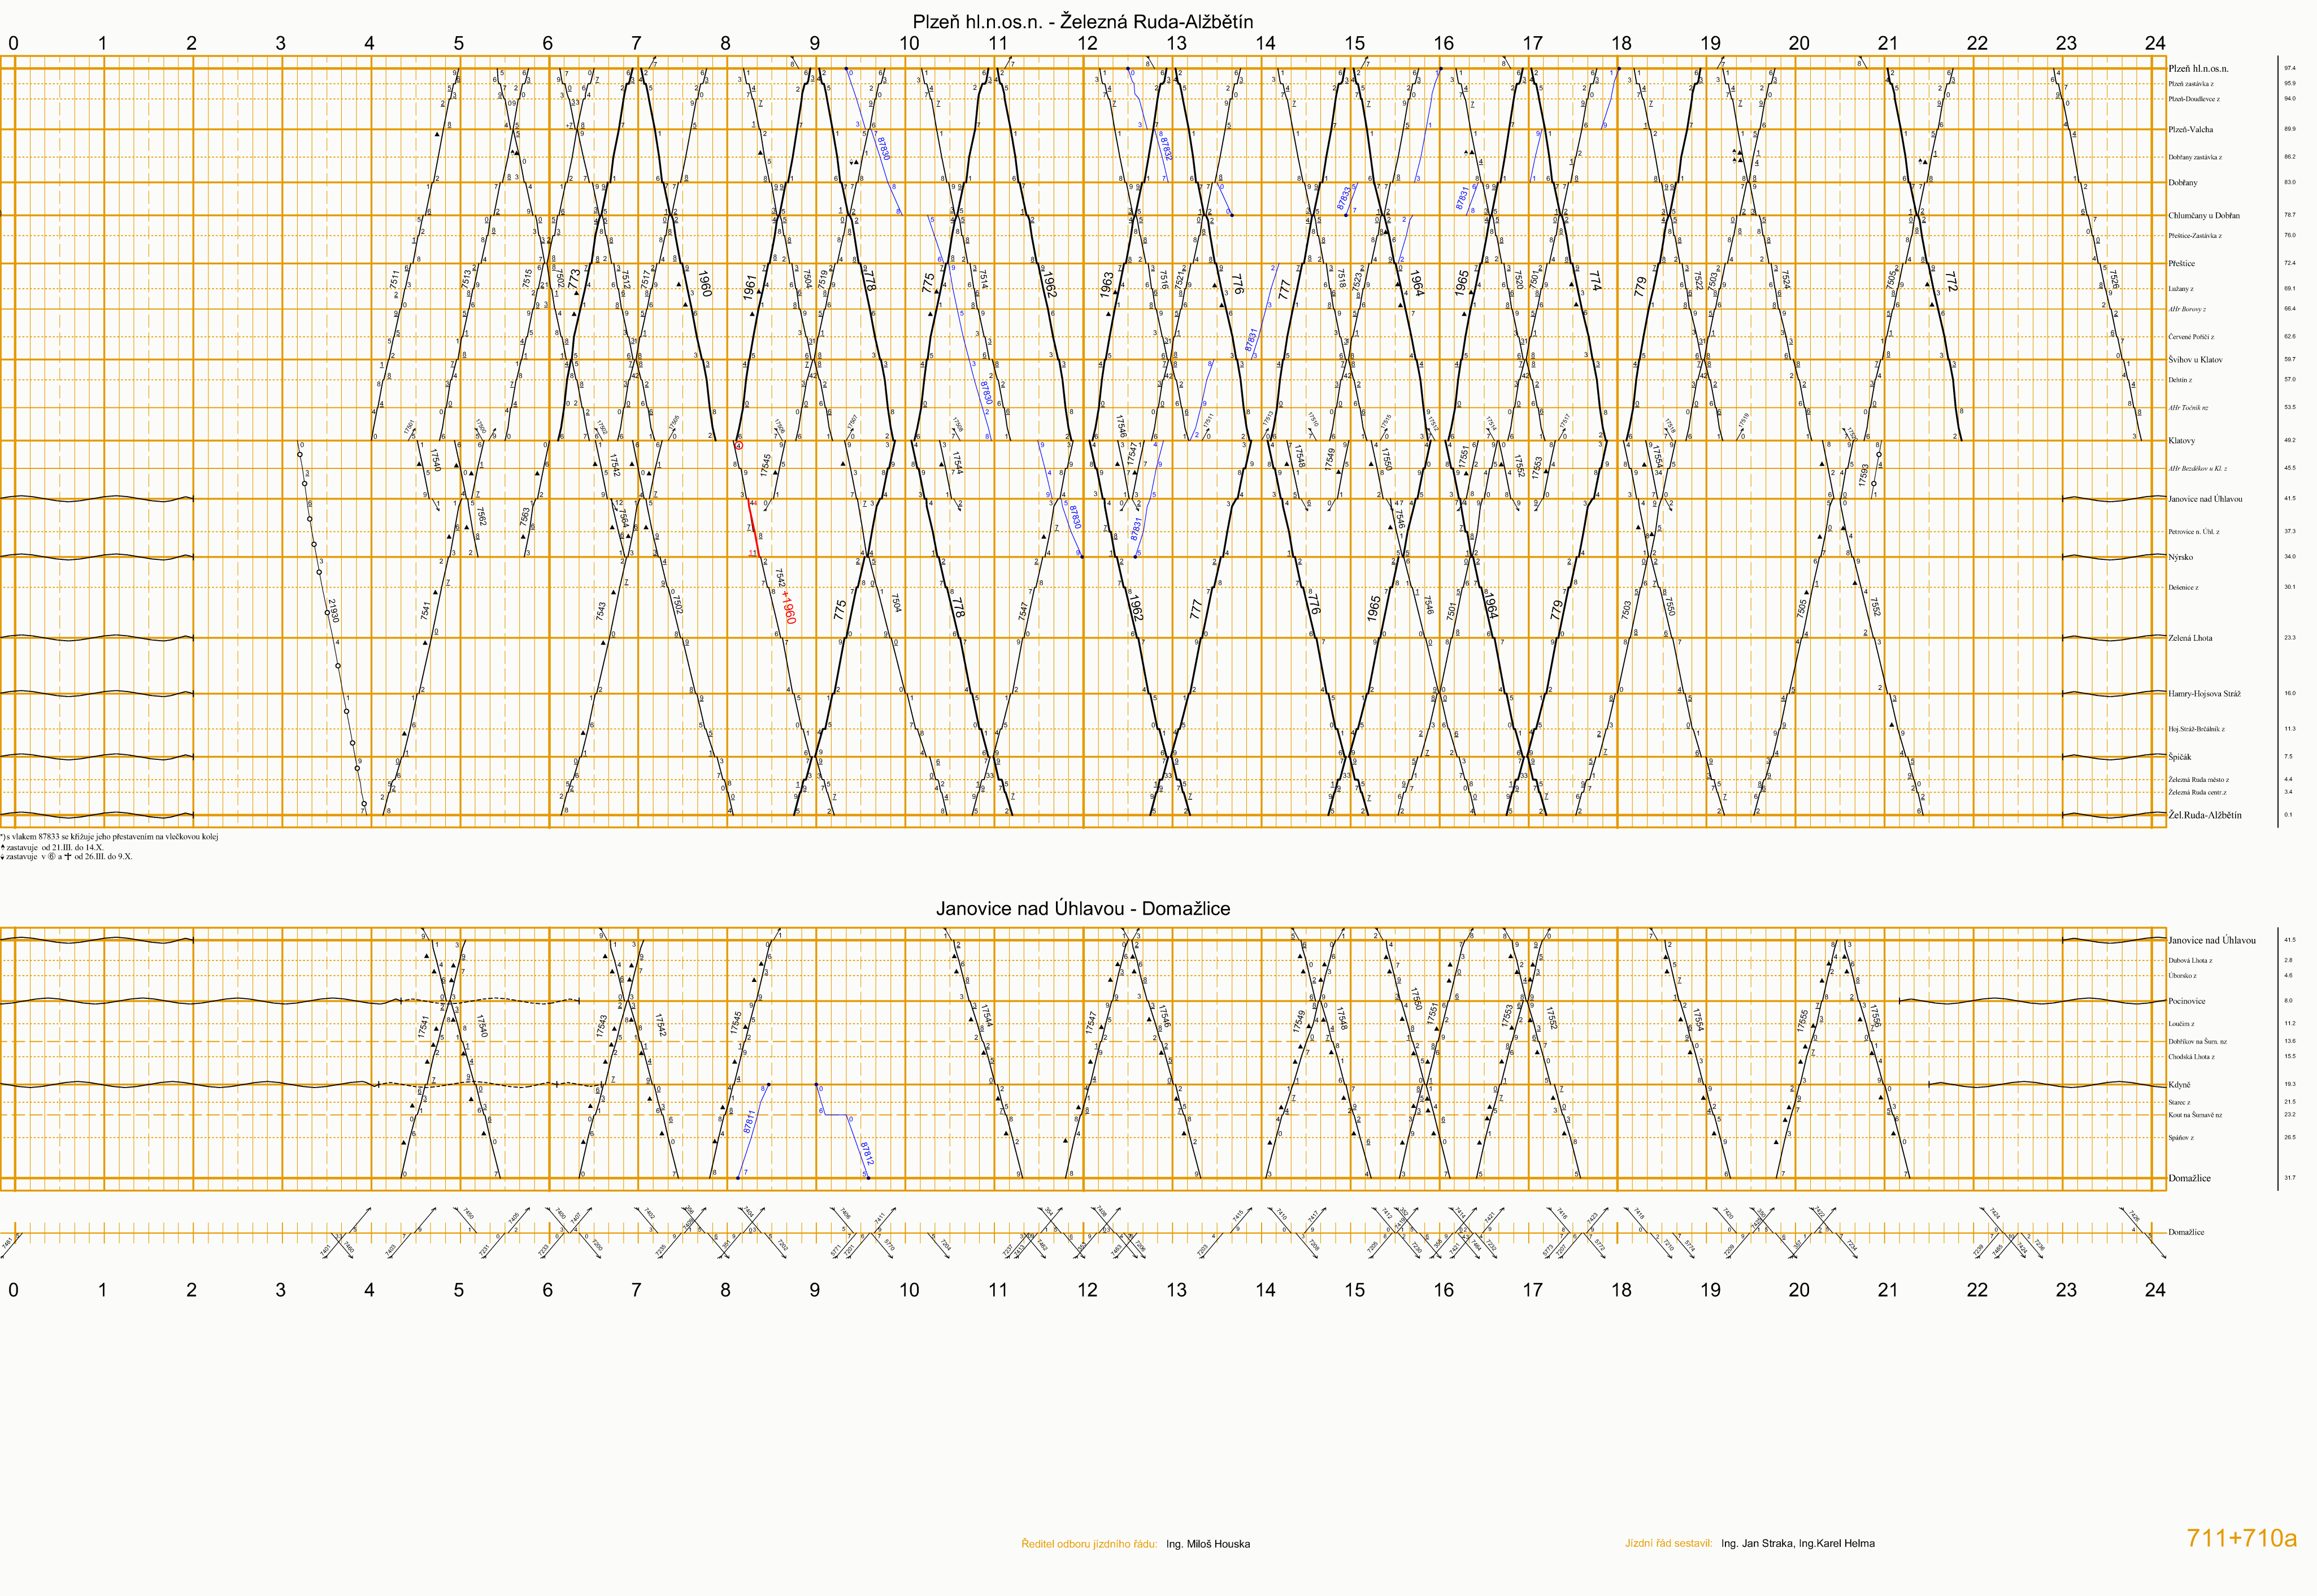
Task: Select the blue train label 87812
Action: pyautogui.click(x=867, y=1154)
